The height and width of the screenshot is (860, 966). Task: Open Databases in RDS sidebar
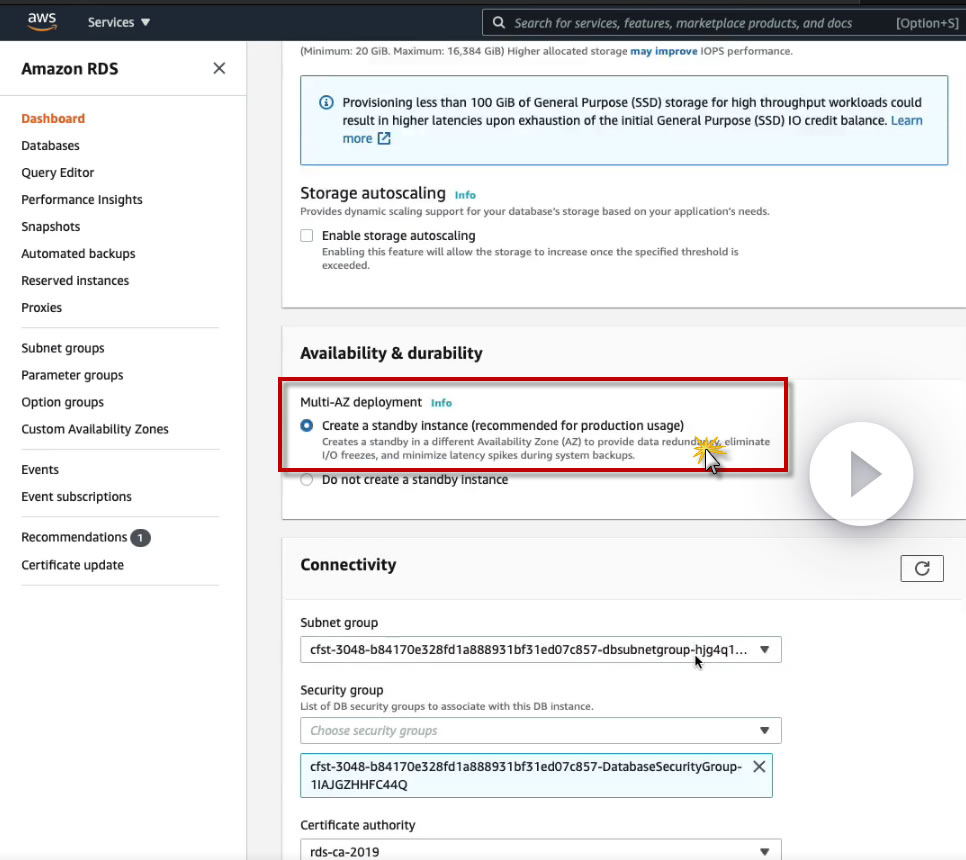[51, 145]
